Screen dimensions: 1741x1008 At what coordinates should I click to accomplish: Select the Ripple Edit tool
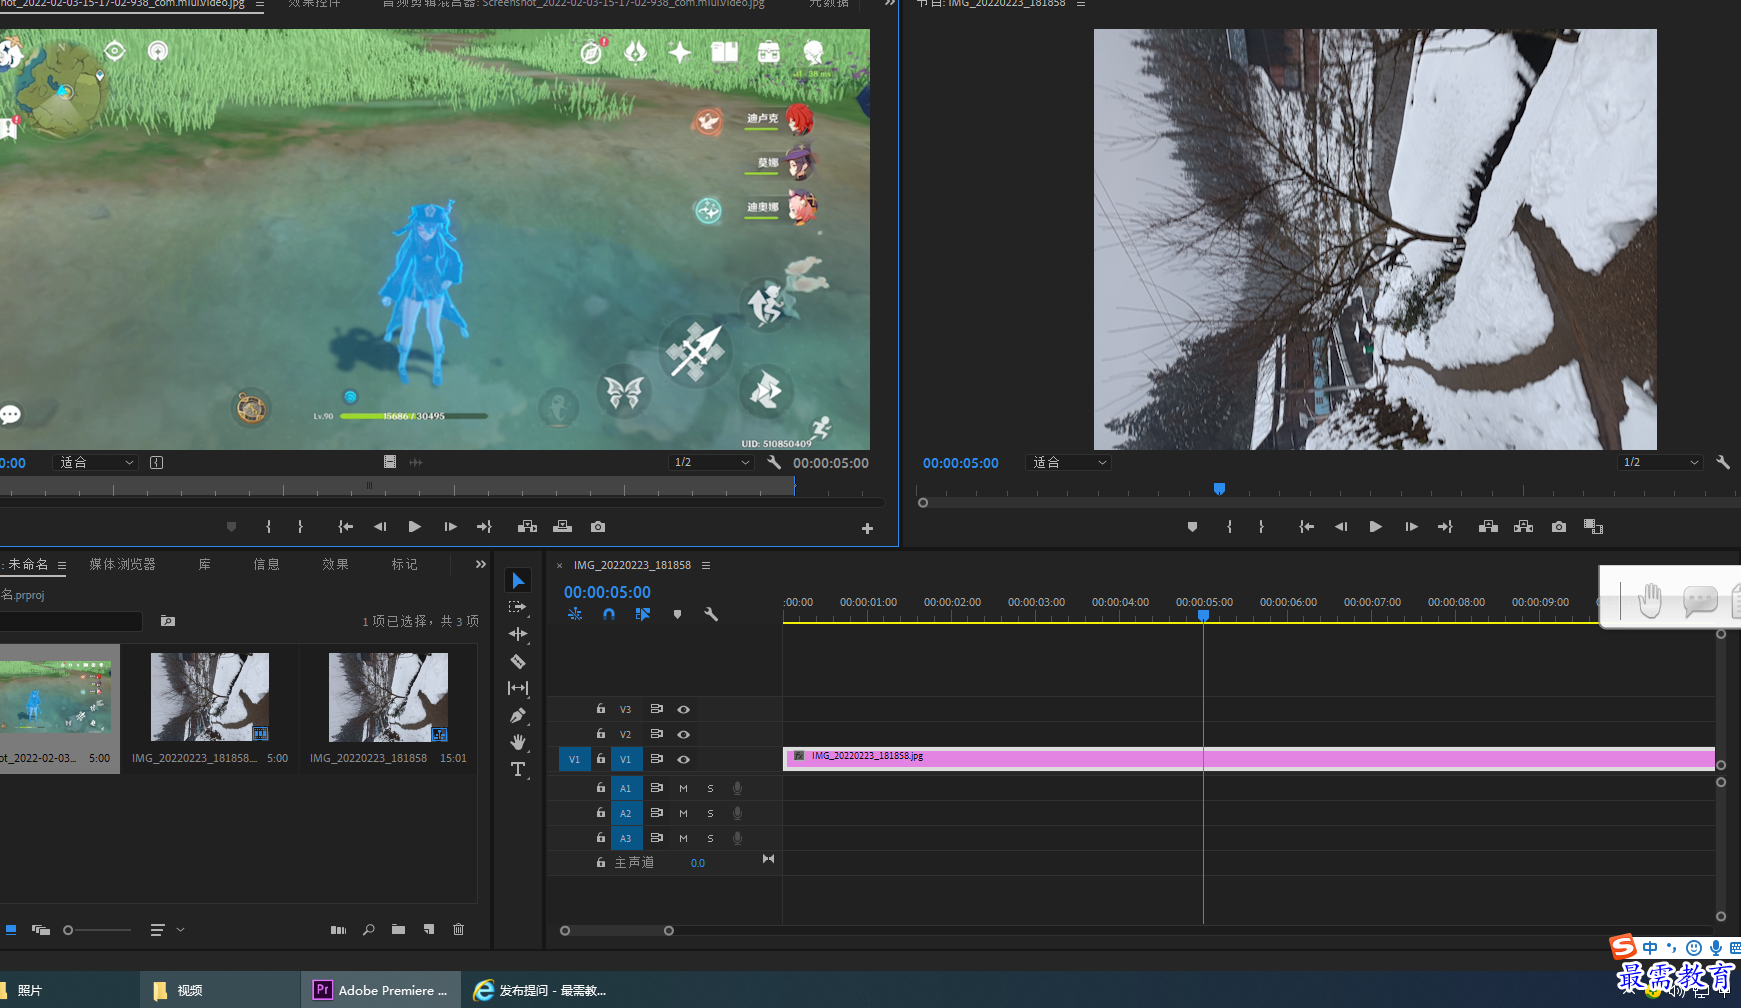[518, 634]
